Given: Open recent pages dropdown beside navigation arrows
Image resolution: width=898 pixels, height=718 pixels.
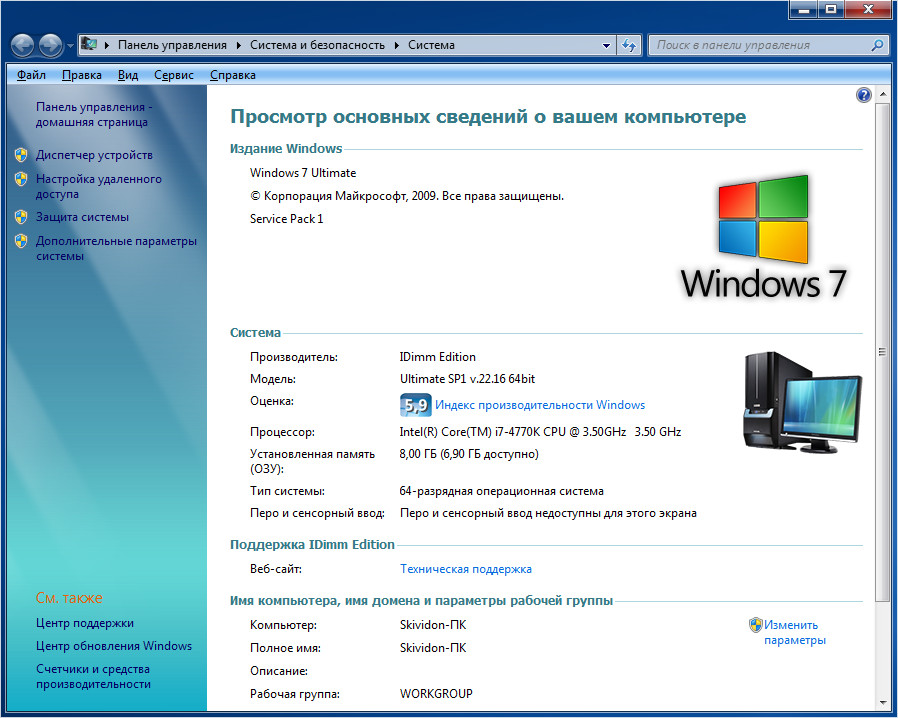Looking at the screenshot, I should [x=70, y=45].
